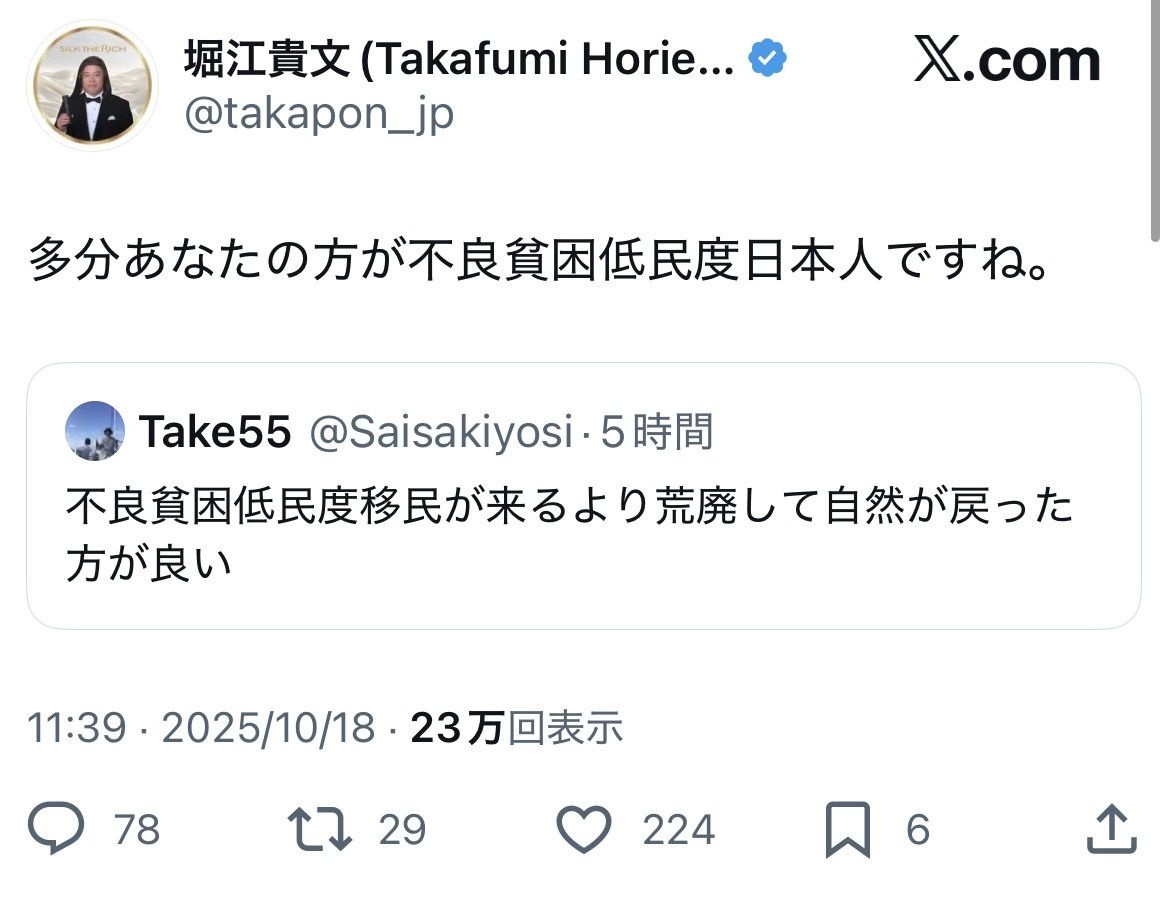The height and width of the screenshot is (900, 1169).
Task: Click the X.com logo
Action: (1006, 62)
